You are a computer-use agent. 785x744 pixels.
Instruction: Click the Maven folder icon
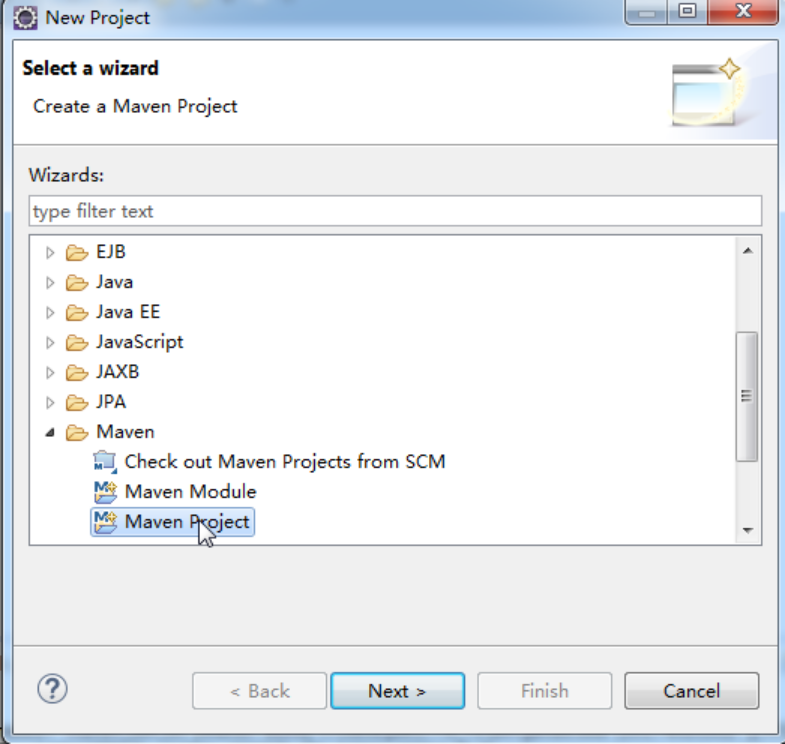pyautogui.click(x=77, y=432)
